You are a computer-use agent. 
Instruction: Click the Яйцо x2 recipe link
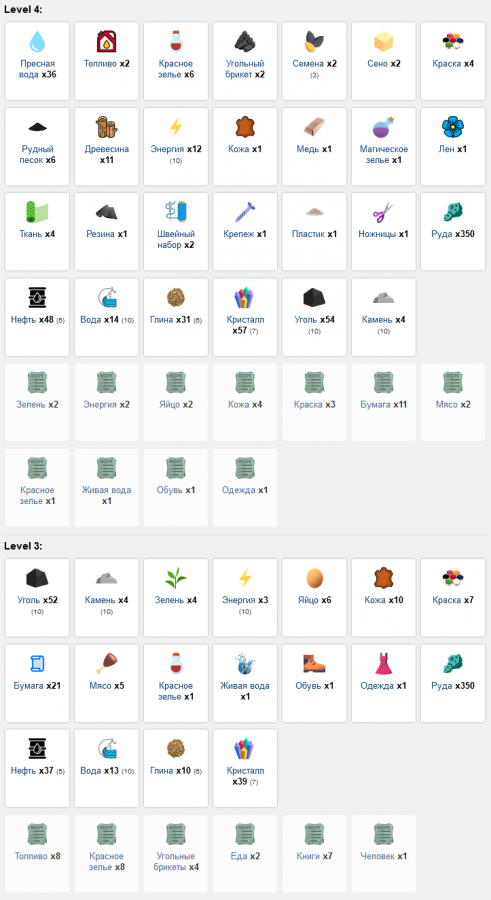(x=176, y=405)
